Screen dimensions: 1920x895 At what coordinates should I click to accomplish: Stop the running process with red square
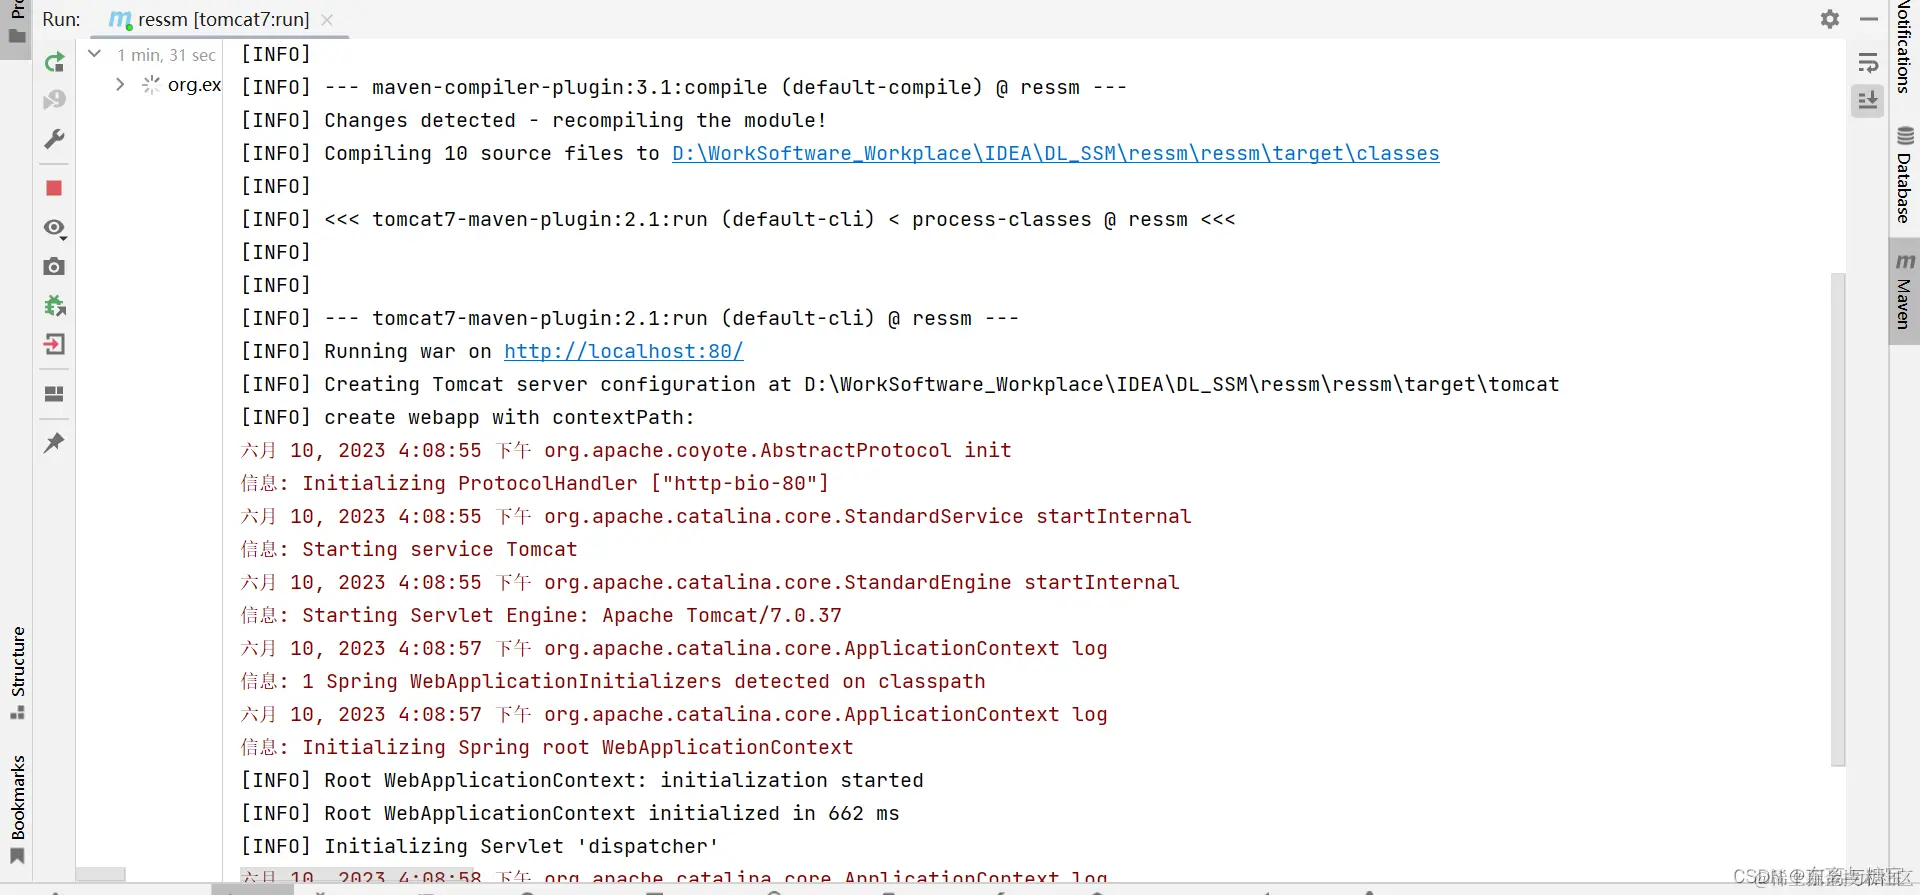pos(54,188)
